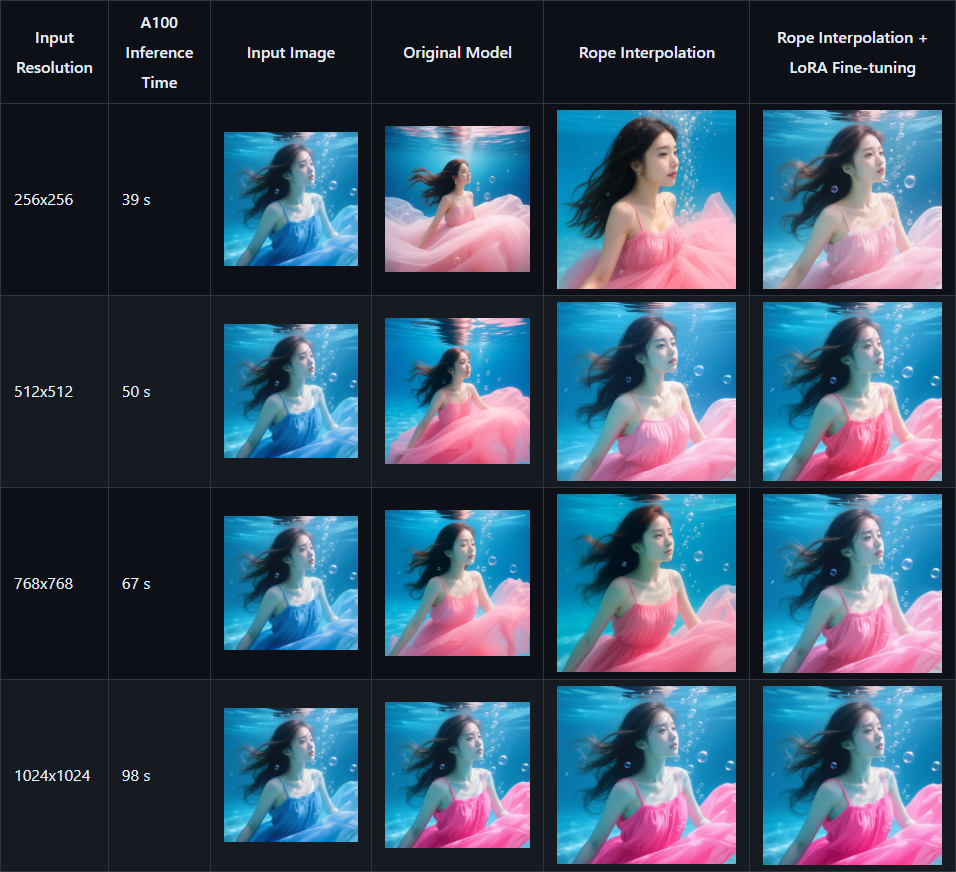Open the 256x256 row Rope Interpolation image
956x872 pixels.
pyautogui.click(x=646, y=199)
